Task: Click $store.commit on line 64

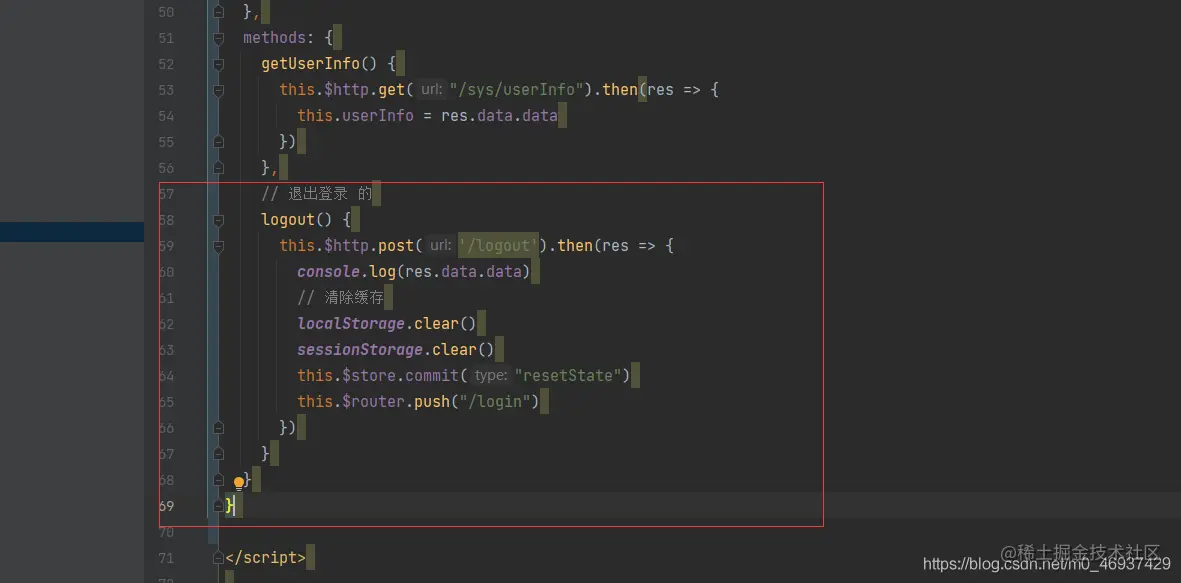Action: point(401,375)
